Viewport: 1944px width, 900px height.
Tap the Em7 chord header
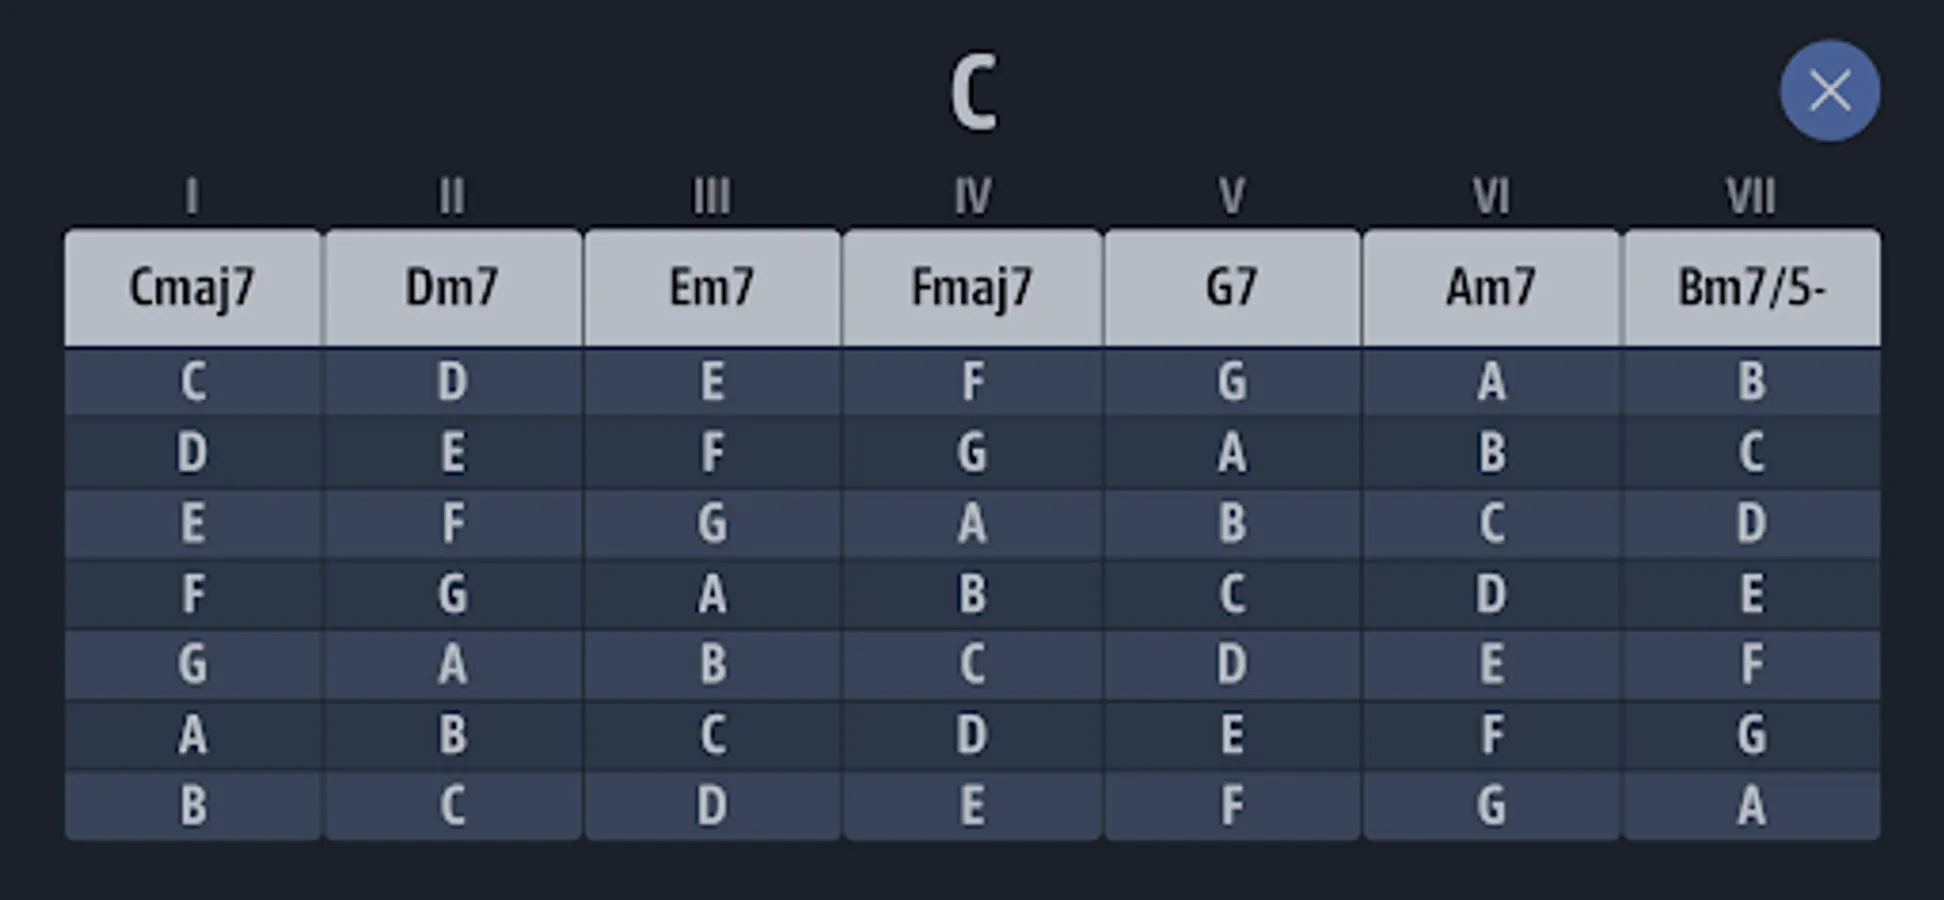[x=712, y=288]
